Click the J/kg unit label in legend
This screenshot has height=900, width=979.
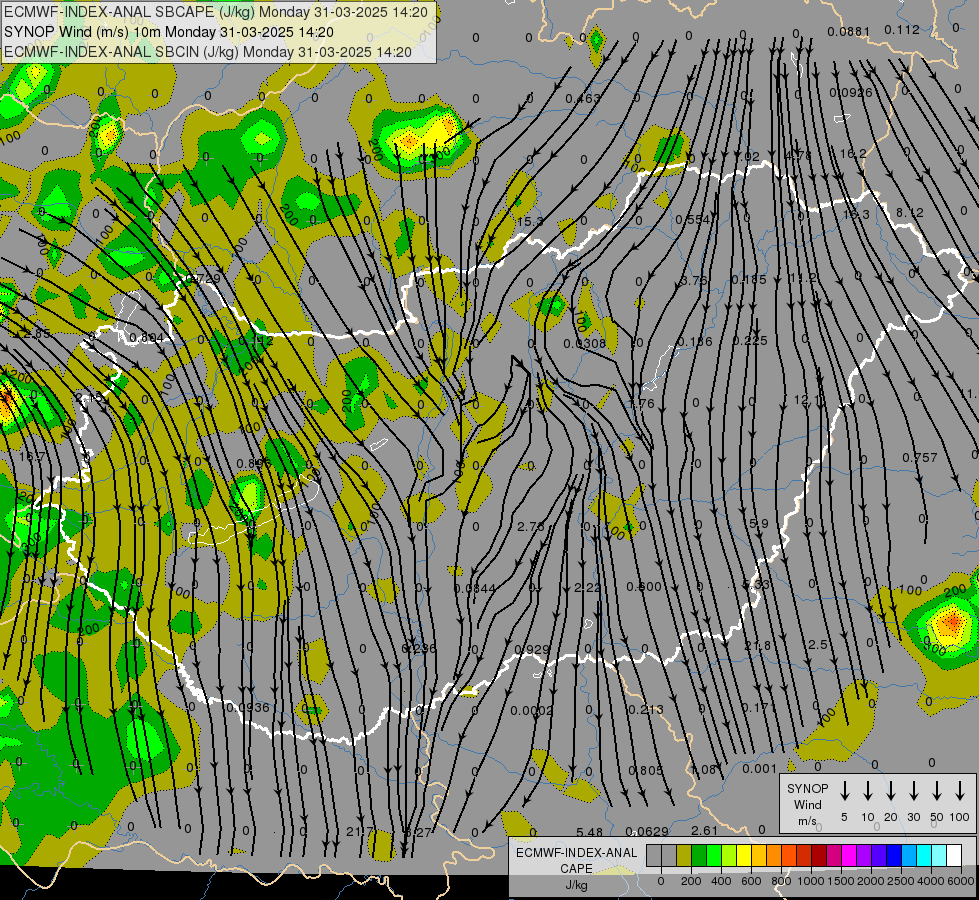576,885
